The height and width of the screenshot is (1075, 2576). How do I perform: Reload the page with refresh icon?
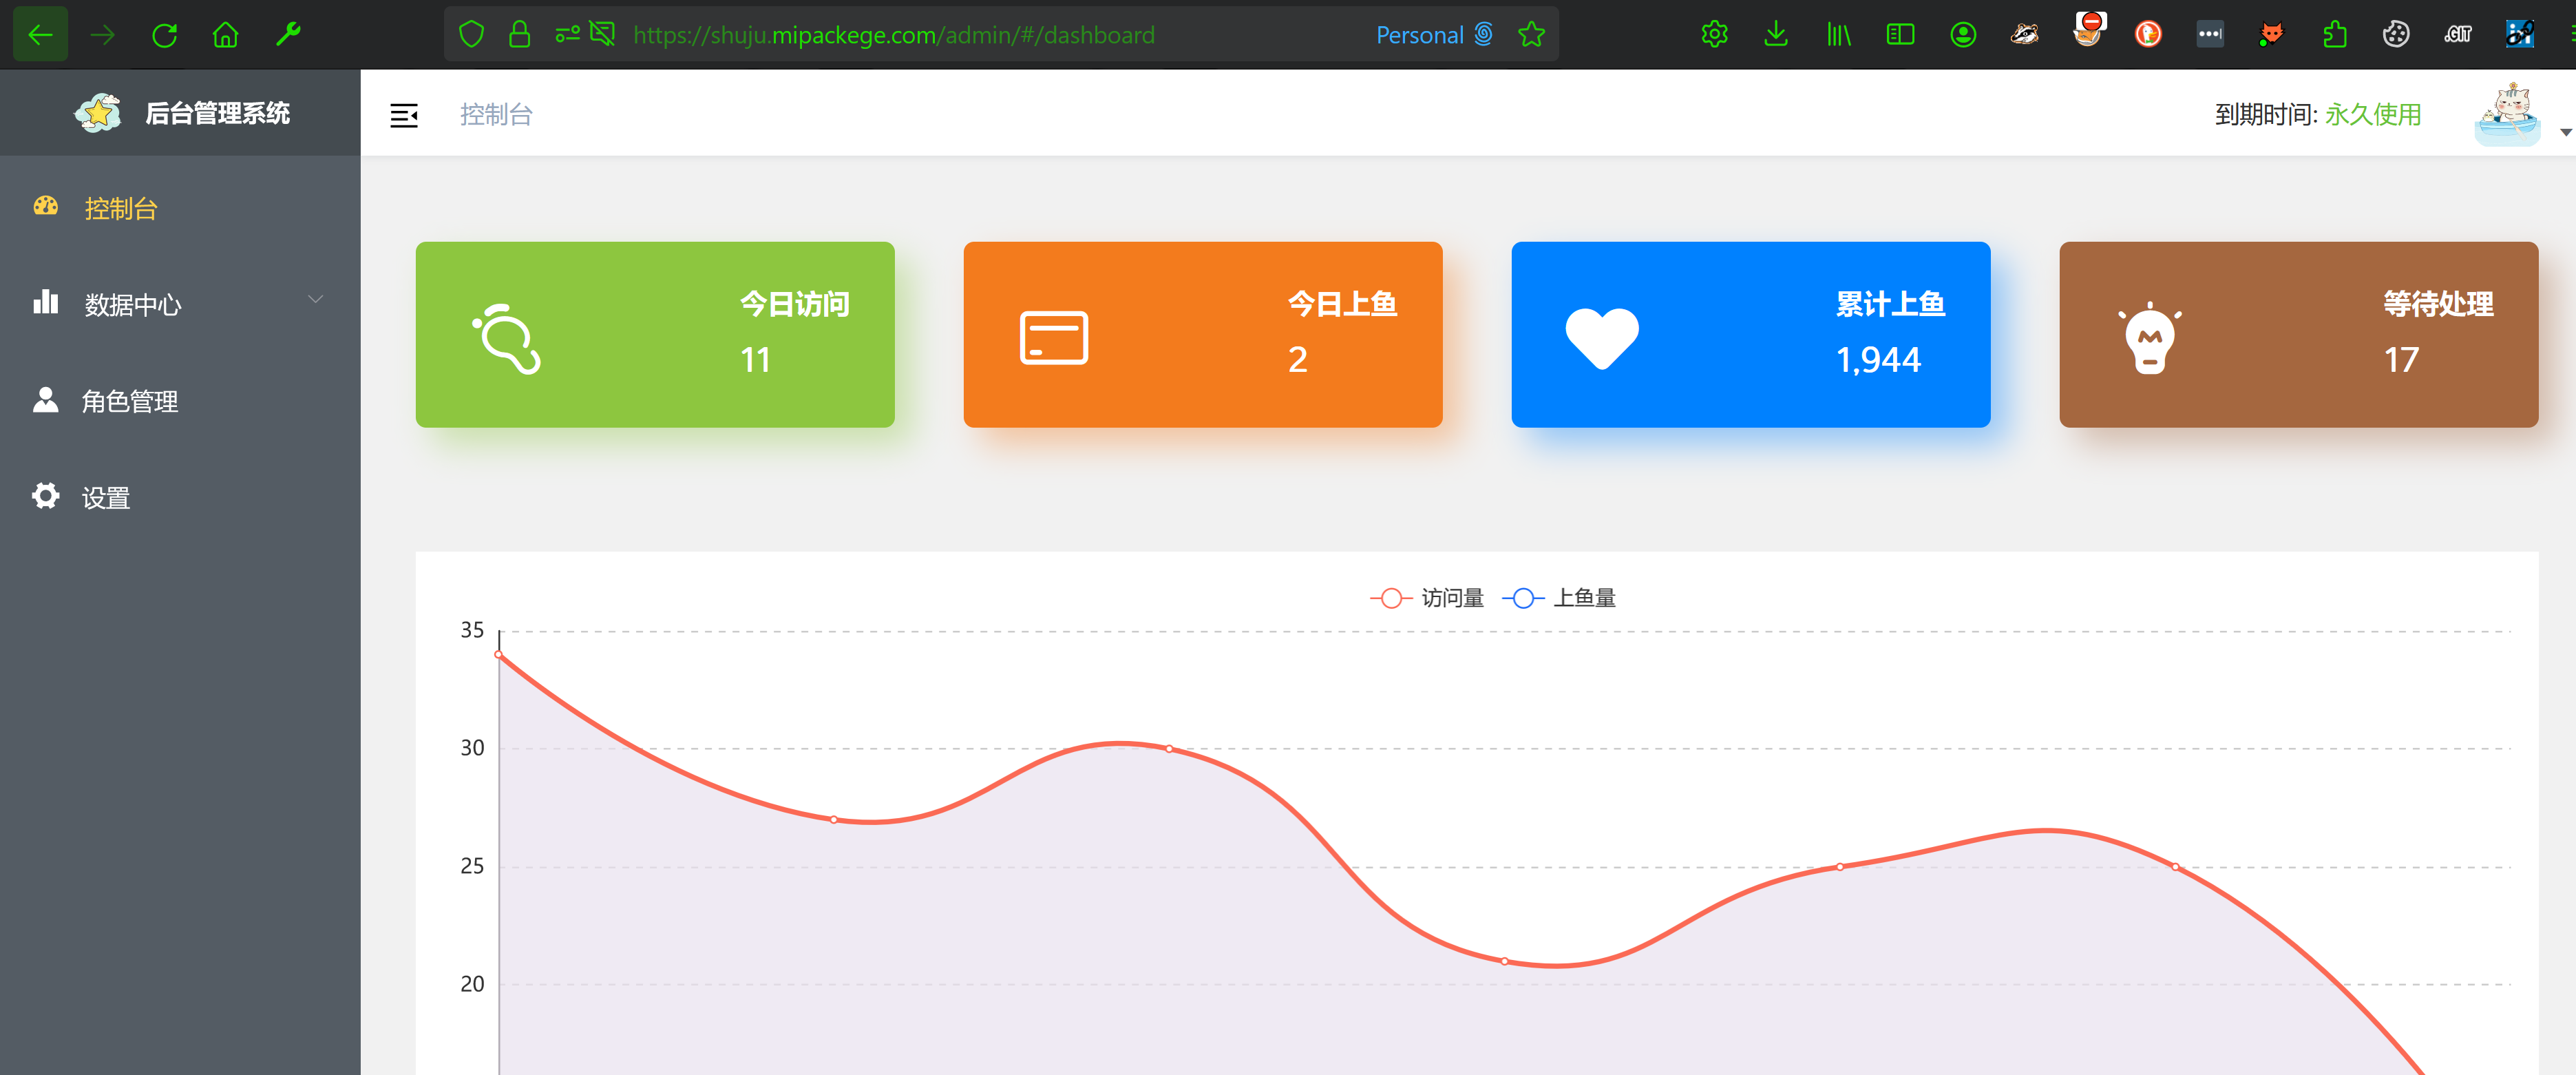click(165, 35)
